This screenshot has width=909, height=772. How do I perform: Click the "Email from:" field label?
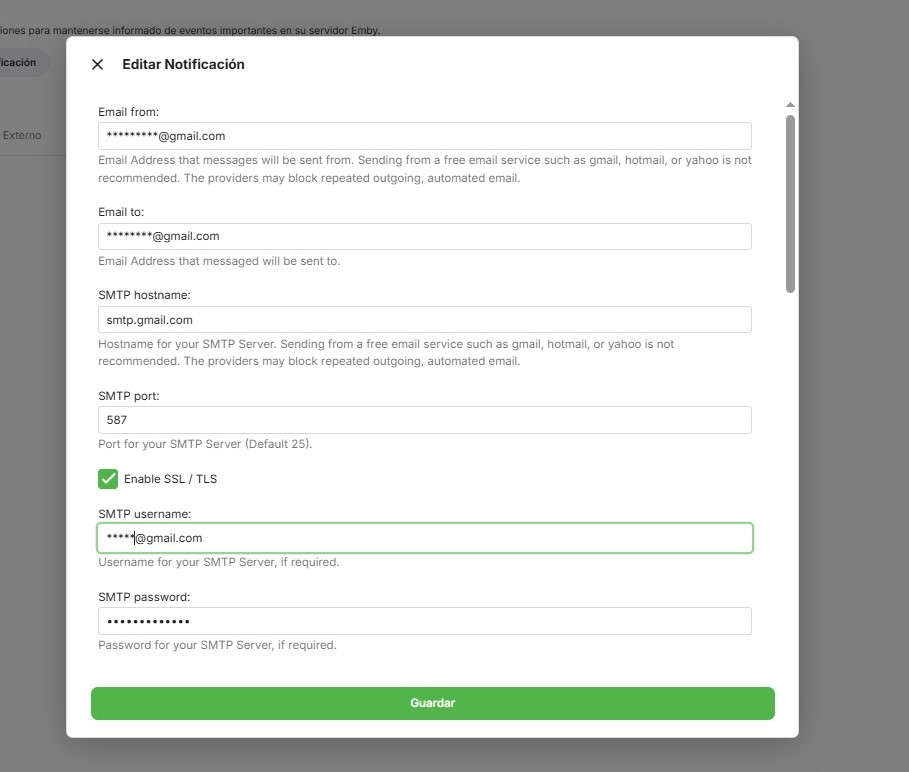pyautogui.click(x=129, y=112)
